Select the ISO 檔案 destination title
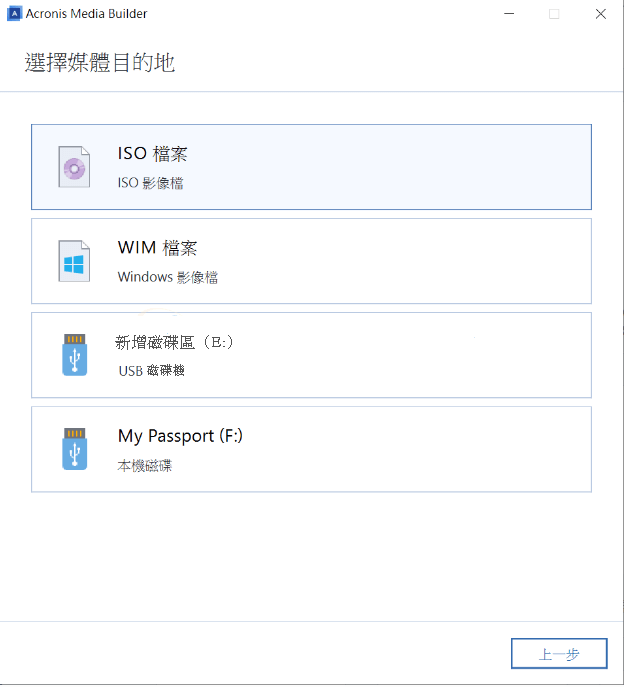This screenshot has height=687, width=624. click(152, 154)
